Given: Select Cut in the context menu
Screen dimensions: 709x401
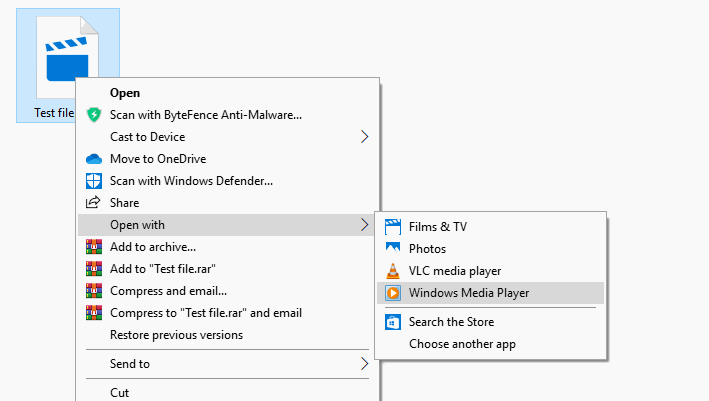Looking at the screenshot, I should pos(120,393).
